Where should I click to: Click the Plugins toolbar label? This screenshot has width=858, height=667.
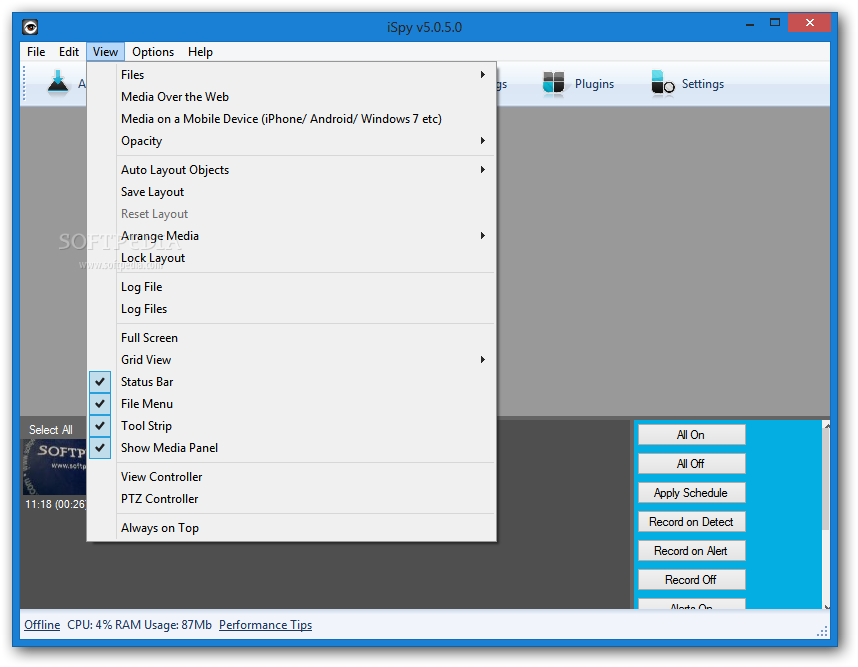pos(594,84)
